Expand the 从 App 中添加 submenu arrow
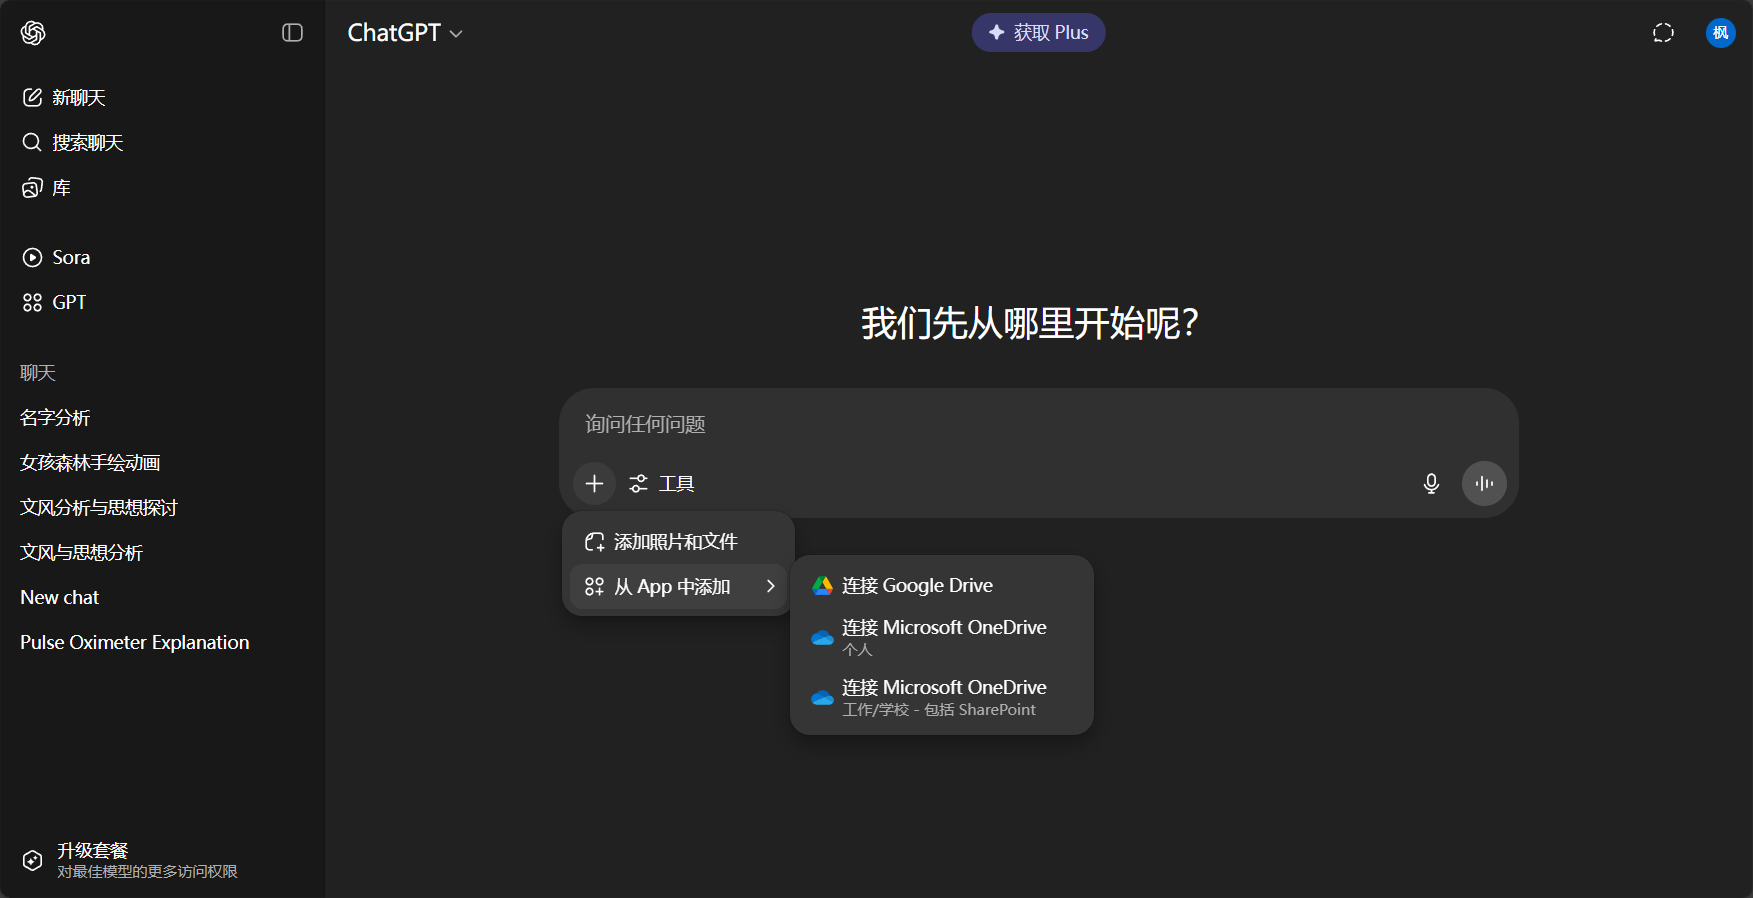 pyautogui.click(x=770, y=586)
